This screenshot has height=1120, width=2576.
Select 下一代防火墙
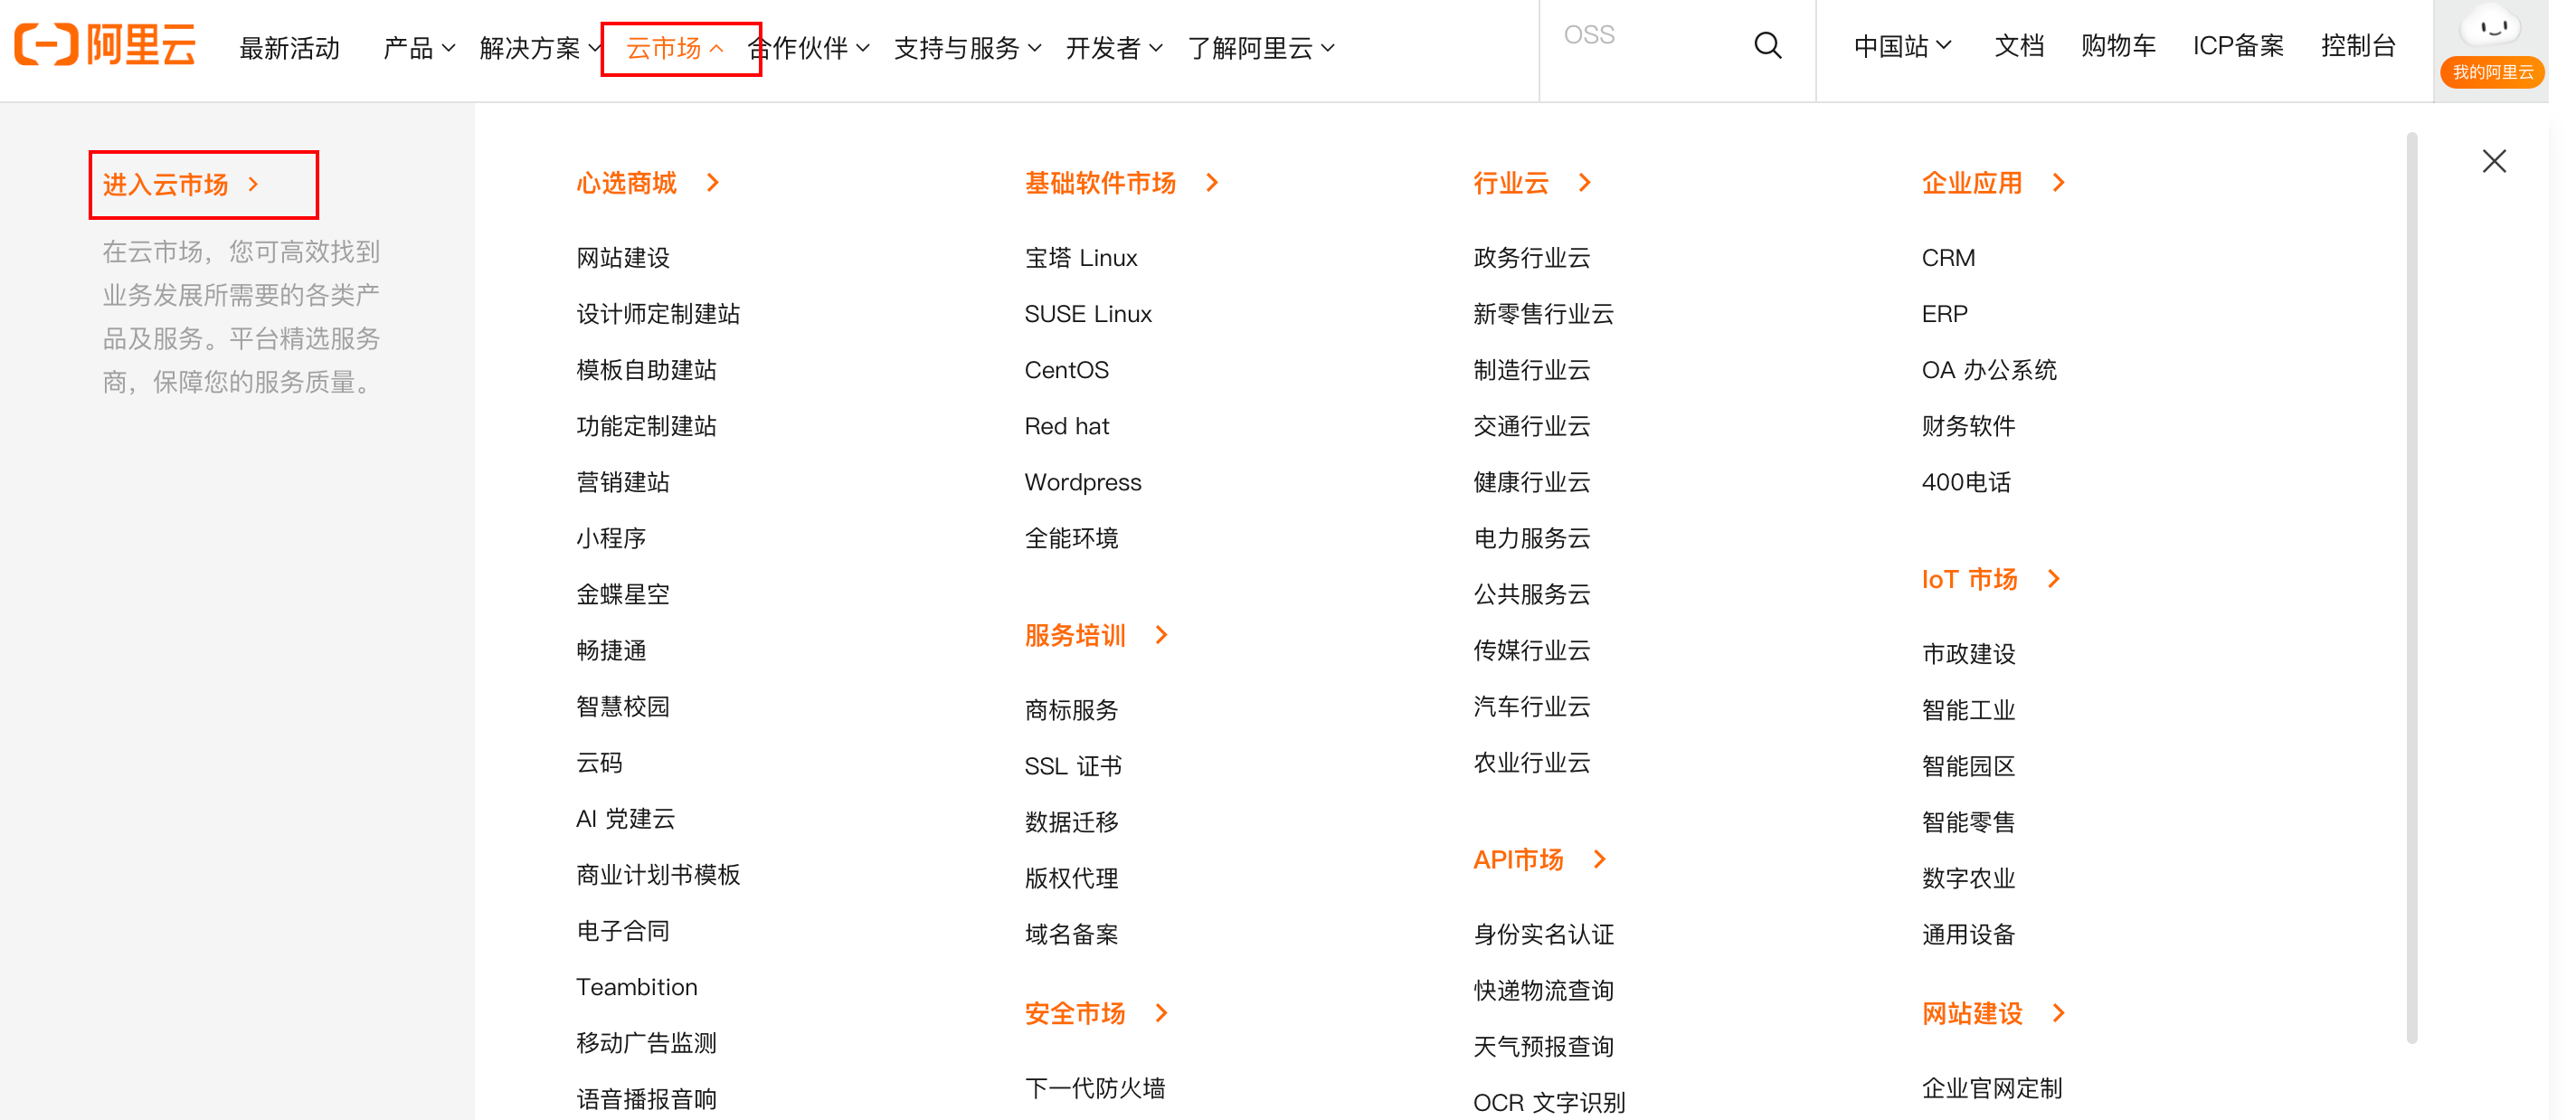[1095, 1088]
